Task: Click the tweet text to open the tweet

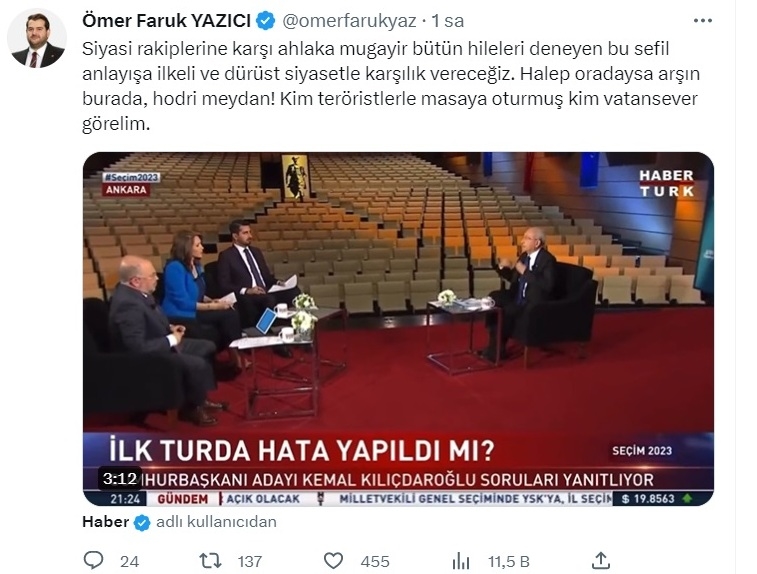Action: coord(390,86)
